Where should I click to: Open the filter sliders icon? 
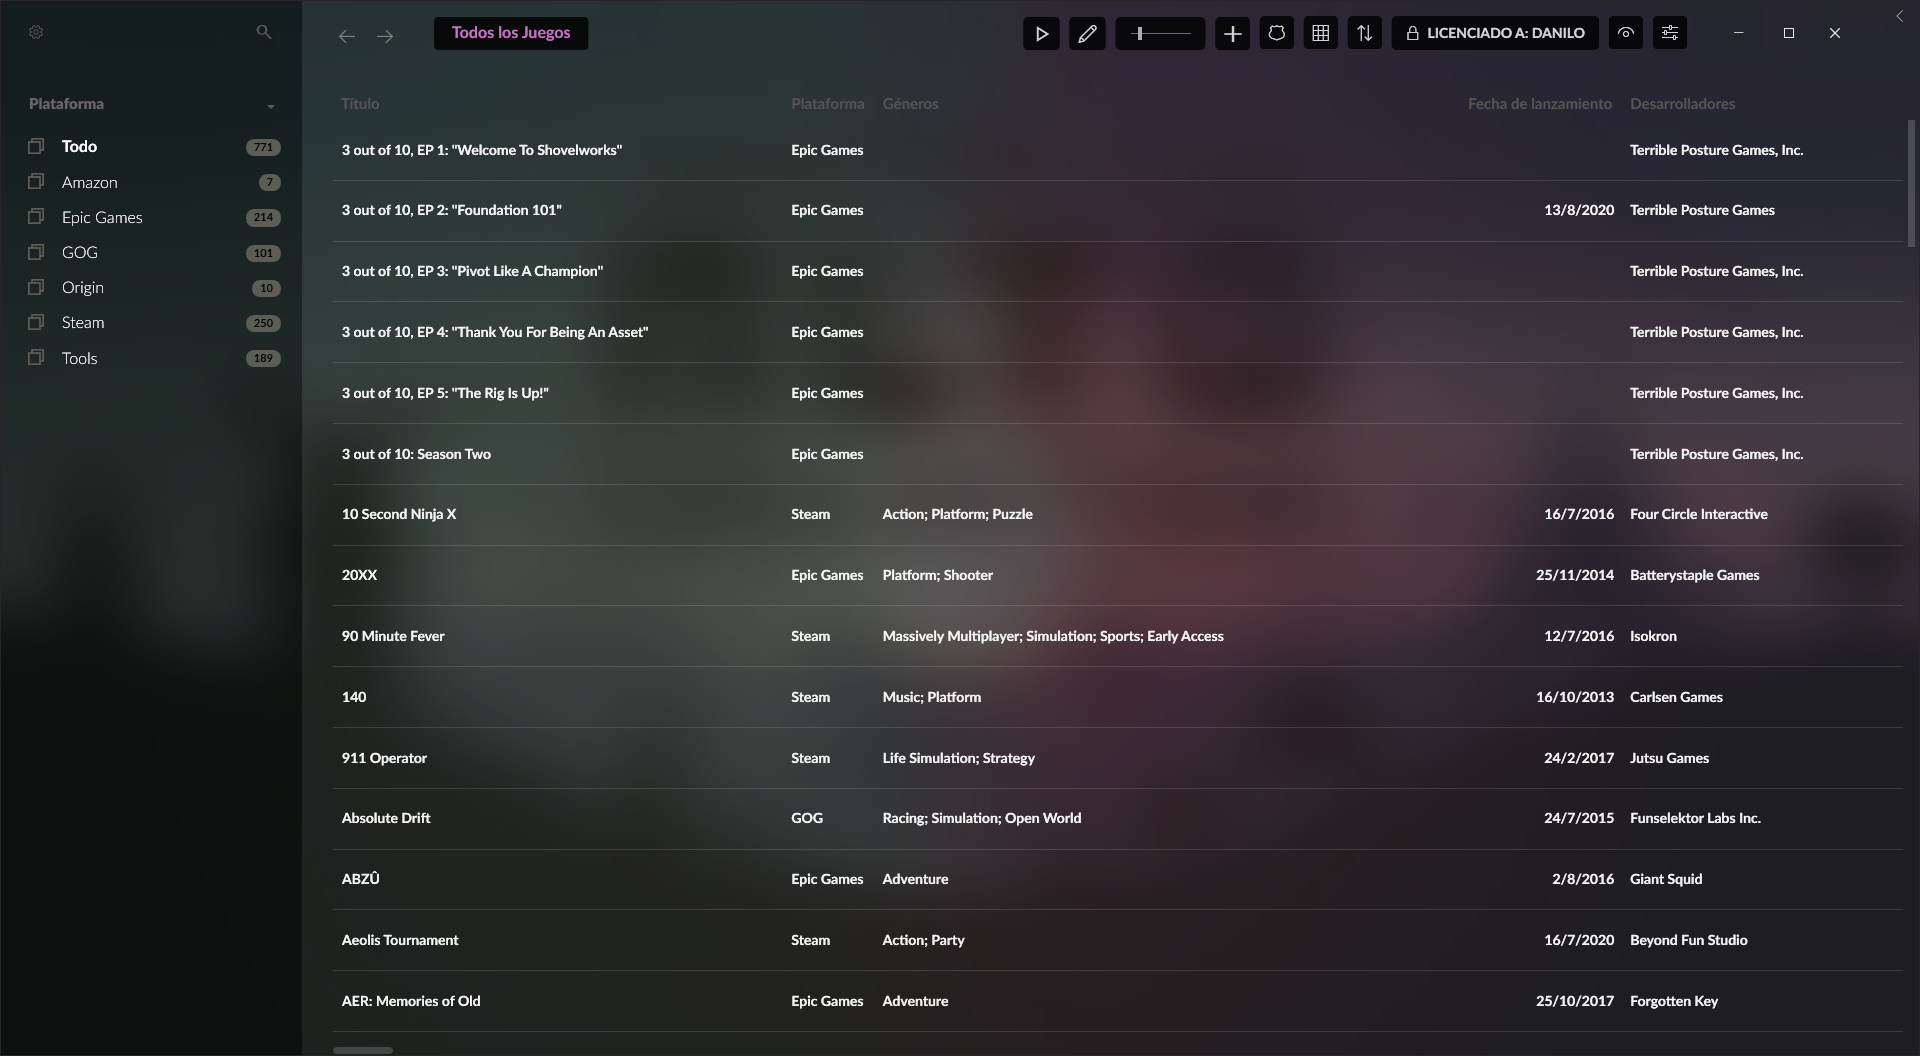point(1670,33)
